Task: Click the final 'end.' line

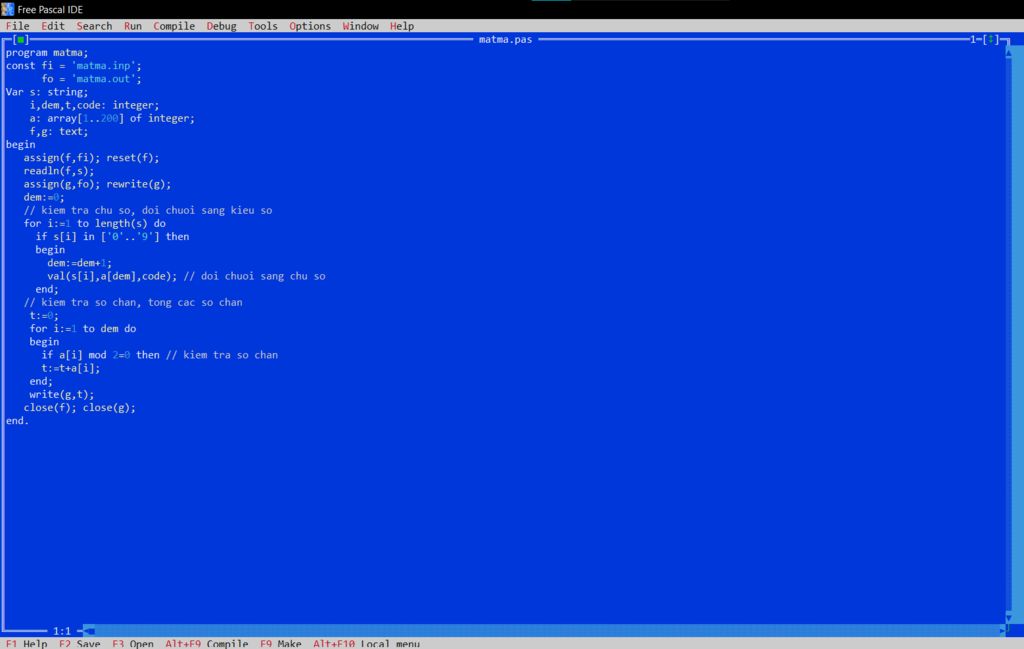Action: coord(17,420)
